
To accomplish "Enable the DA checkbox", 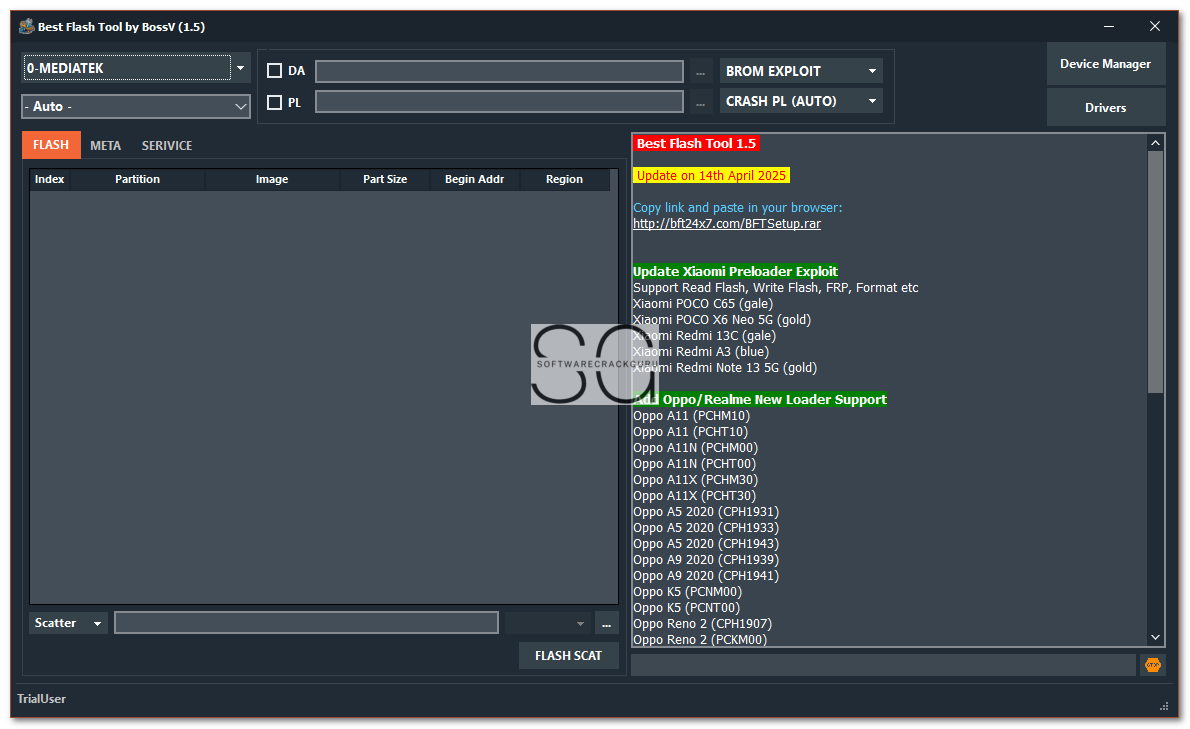I will (x=275, y=71).
